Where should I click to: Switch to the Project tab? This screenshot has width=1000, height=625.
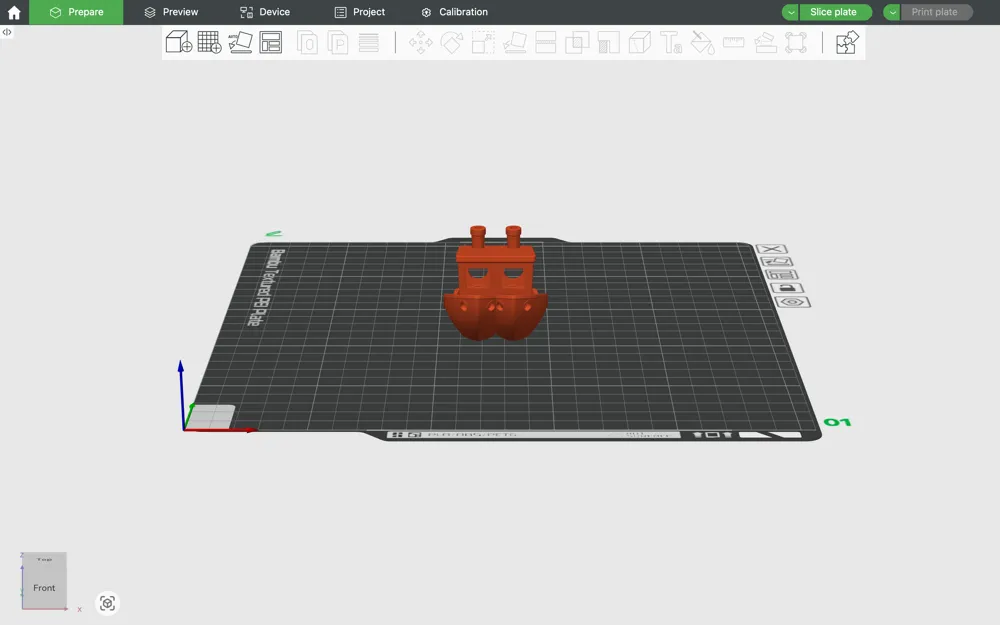pos(360,12)
